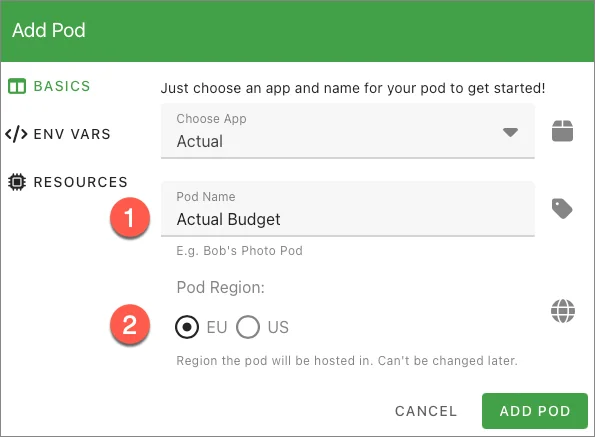Click the Choose App label in dropdown
This screenshot has width=595, height=437.
coord(211,119)
